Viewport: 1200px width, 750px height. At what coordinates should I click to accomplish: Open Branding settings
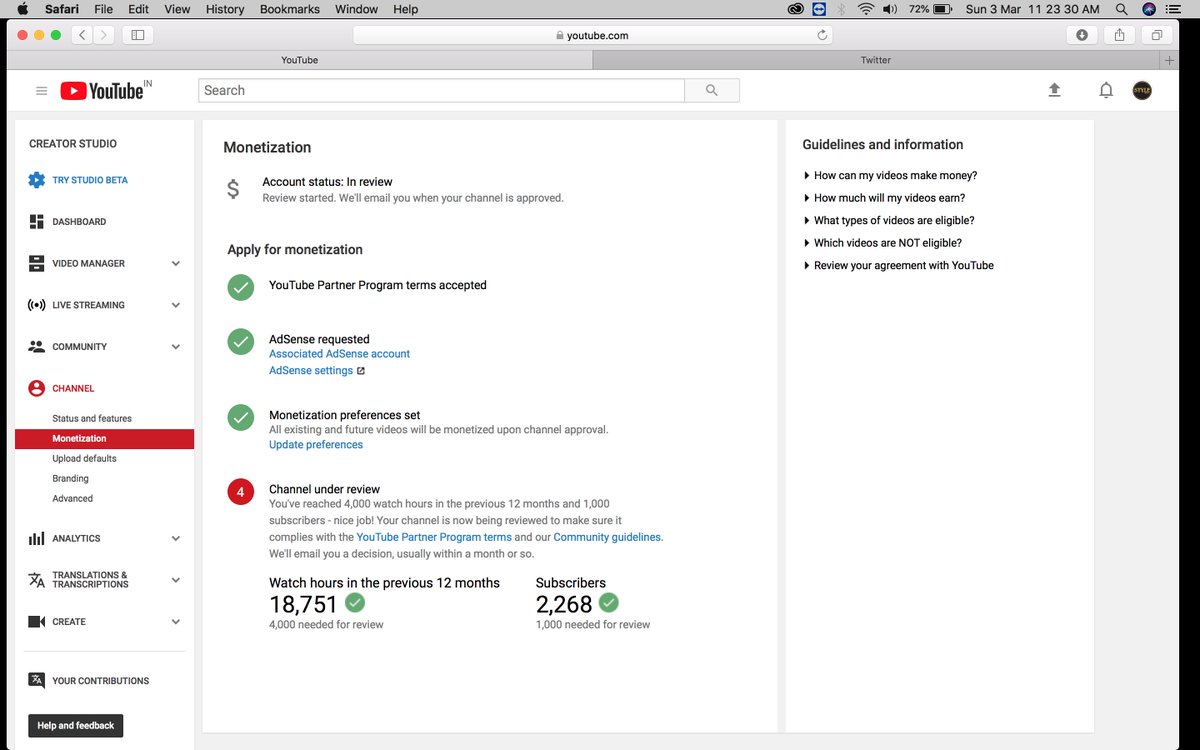tap(70, 478)
